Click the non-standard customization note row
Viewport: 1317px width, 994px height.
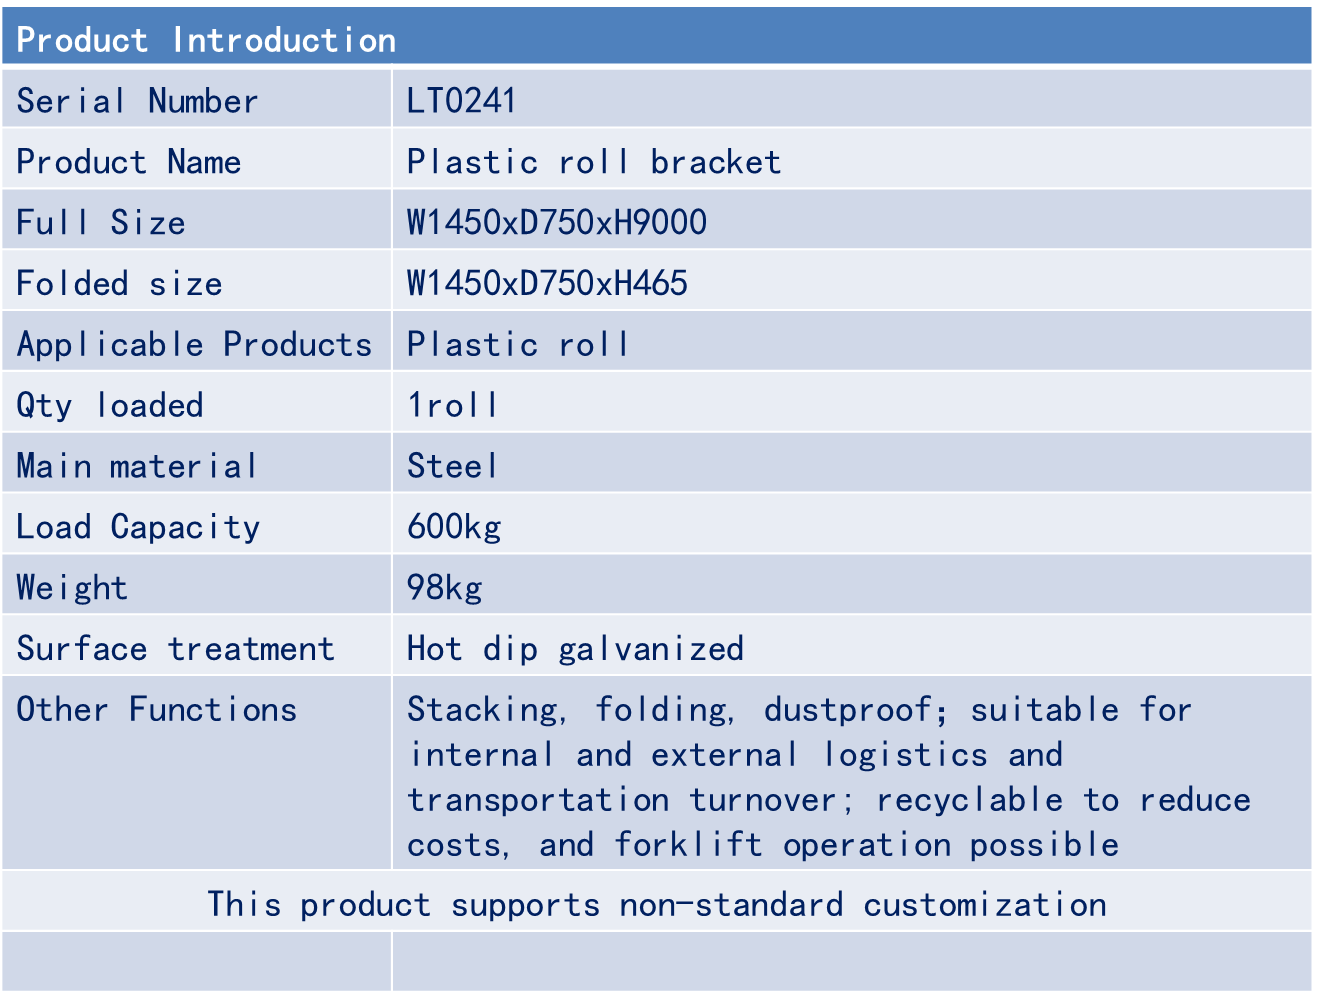coord(657,905)
